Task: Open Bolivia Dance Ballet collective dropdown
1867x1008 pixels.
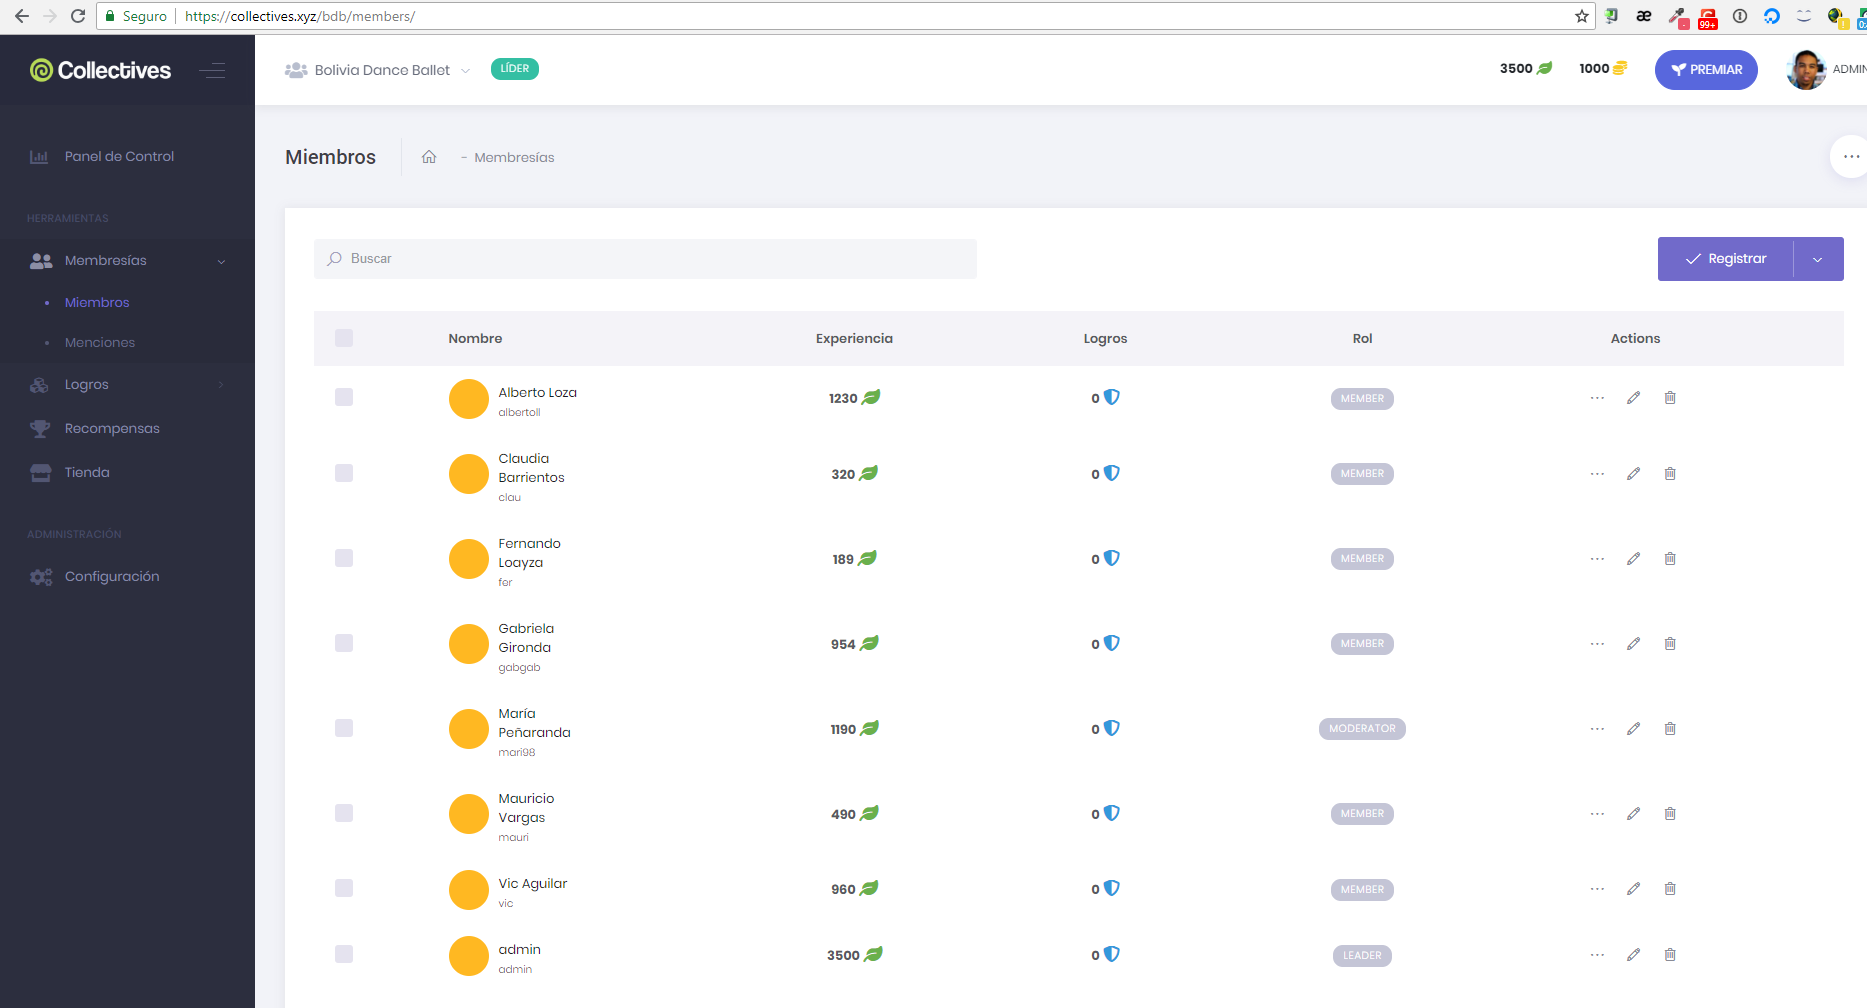Action: (378, 70)
